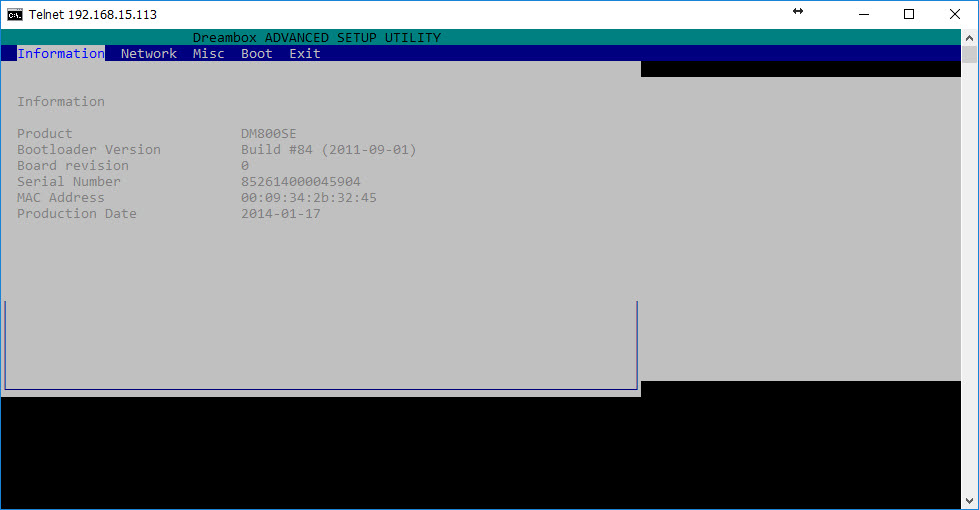The height and width of the screenshot is (510, 979).
Task: Click the Board revision label
Action: [x=73, y=165]
